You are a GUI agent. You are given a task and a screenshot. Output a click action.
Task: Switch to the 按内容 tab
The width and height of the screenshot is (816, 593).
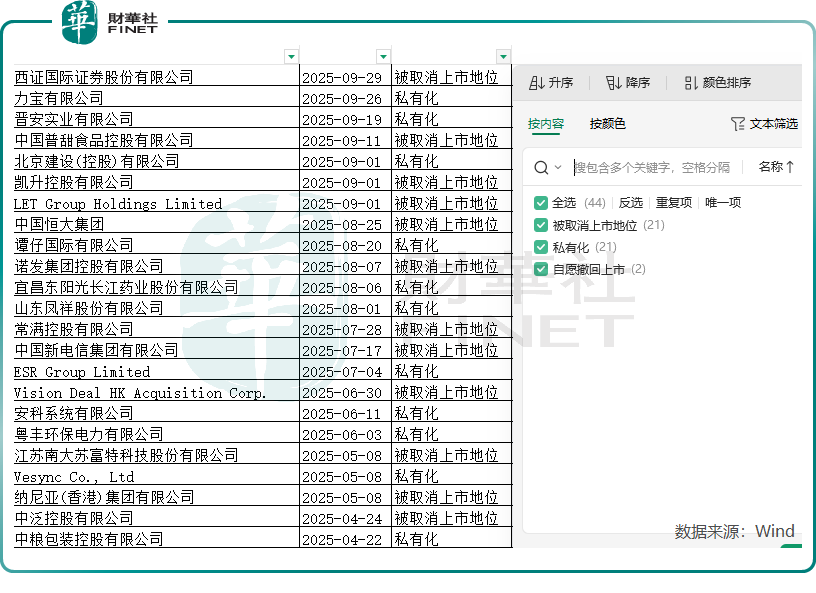[546, 124]
